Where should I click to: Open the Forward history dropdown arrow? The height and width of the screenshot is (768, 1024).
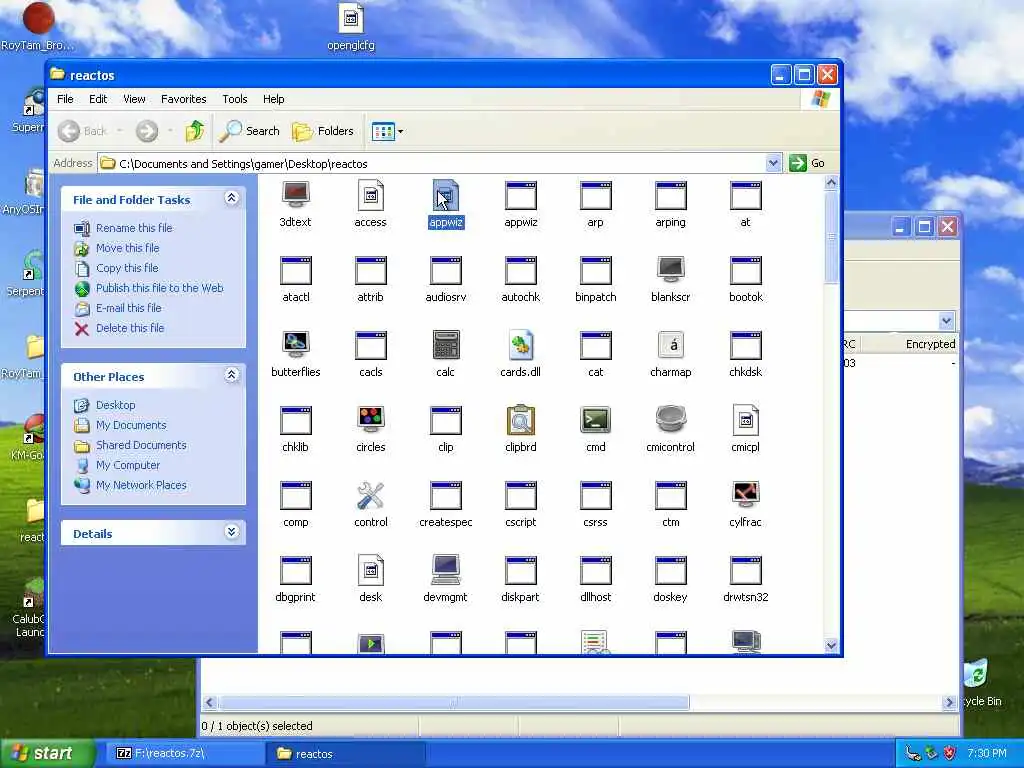pos(170,131)
